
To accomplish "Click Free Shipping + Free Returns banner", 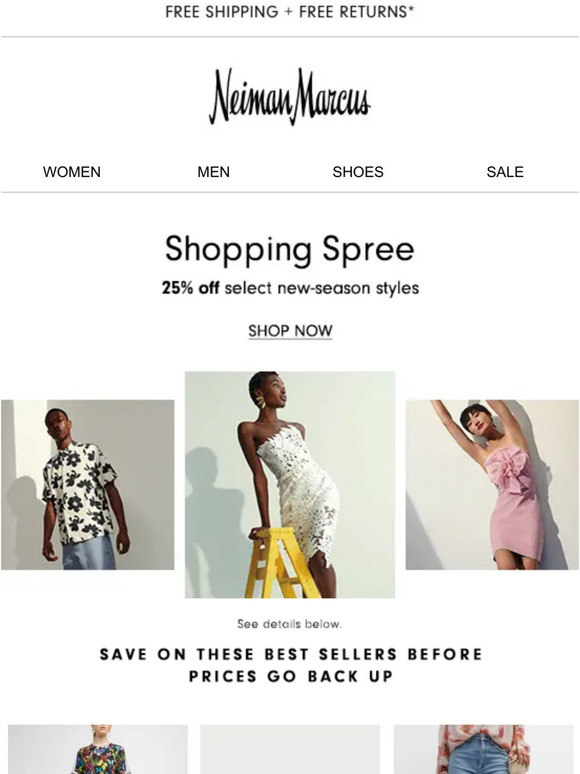I will (290, 12).
